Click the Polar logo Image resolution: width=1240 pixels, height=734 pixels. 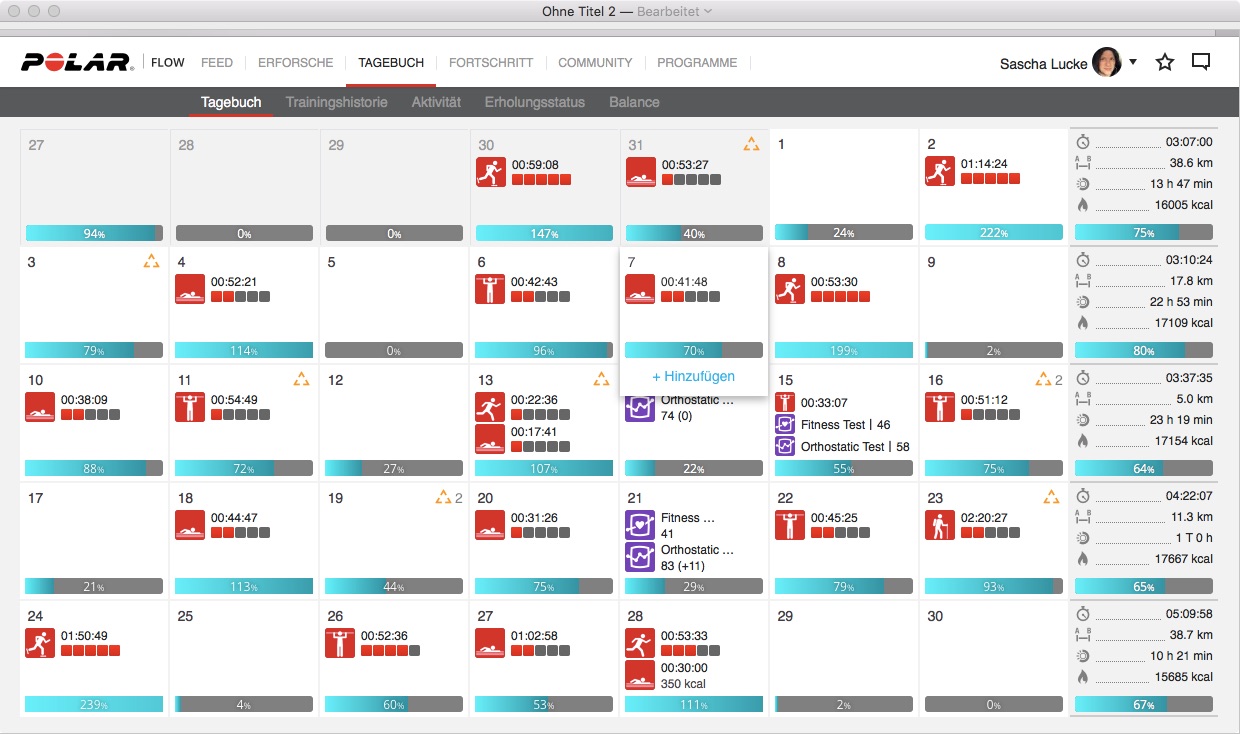point(77,63)
